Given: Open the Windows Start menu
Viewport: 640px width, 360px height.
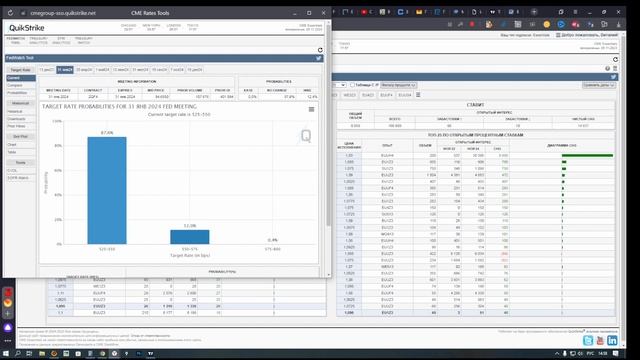Looking at the screenshot, I should pos(6,353).
